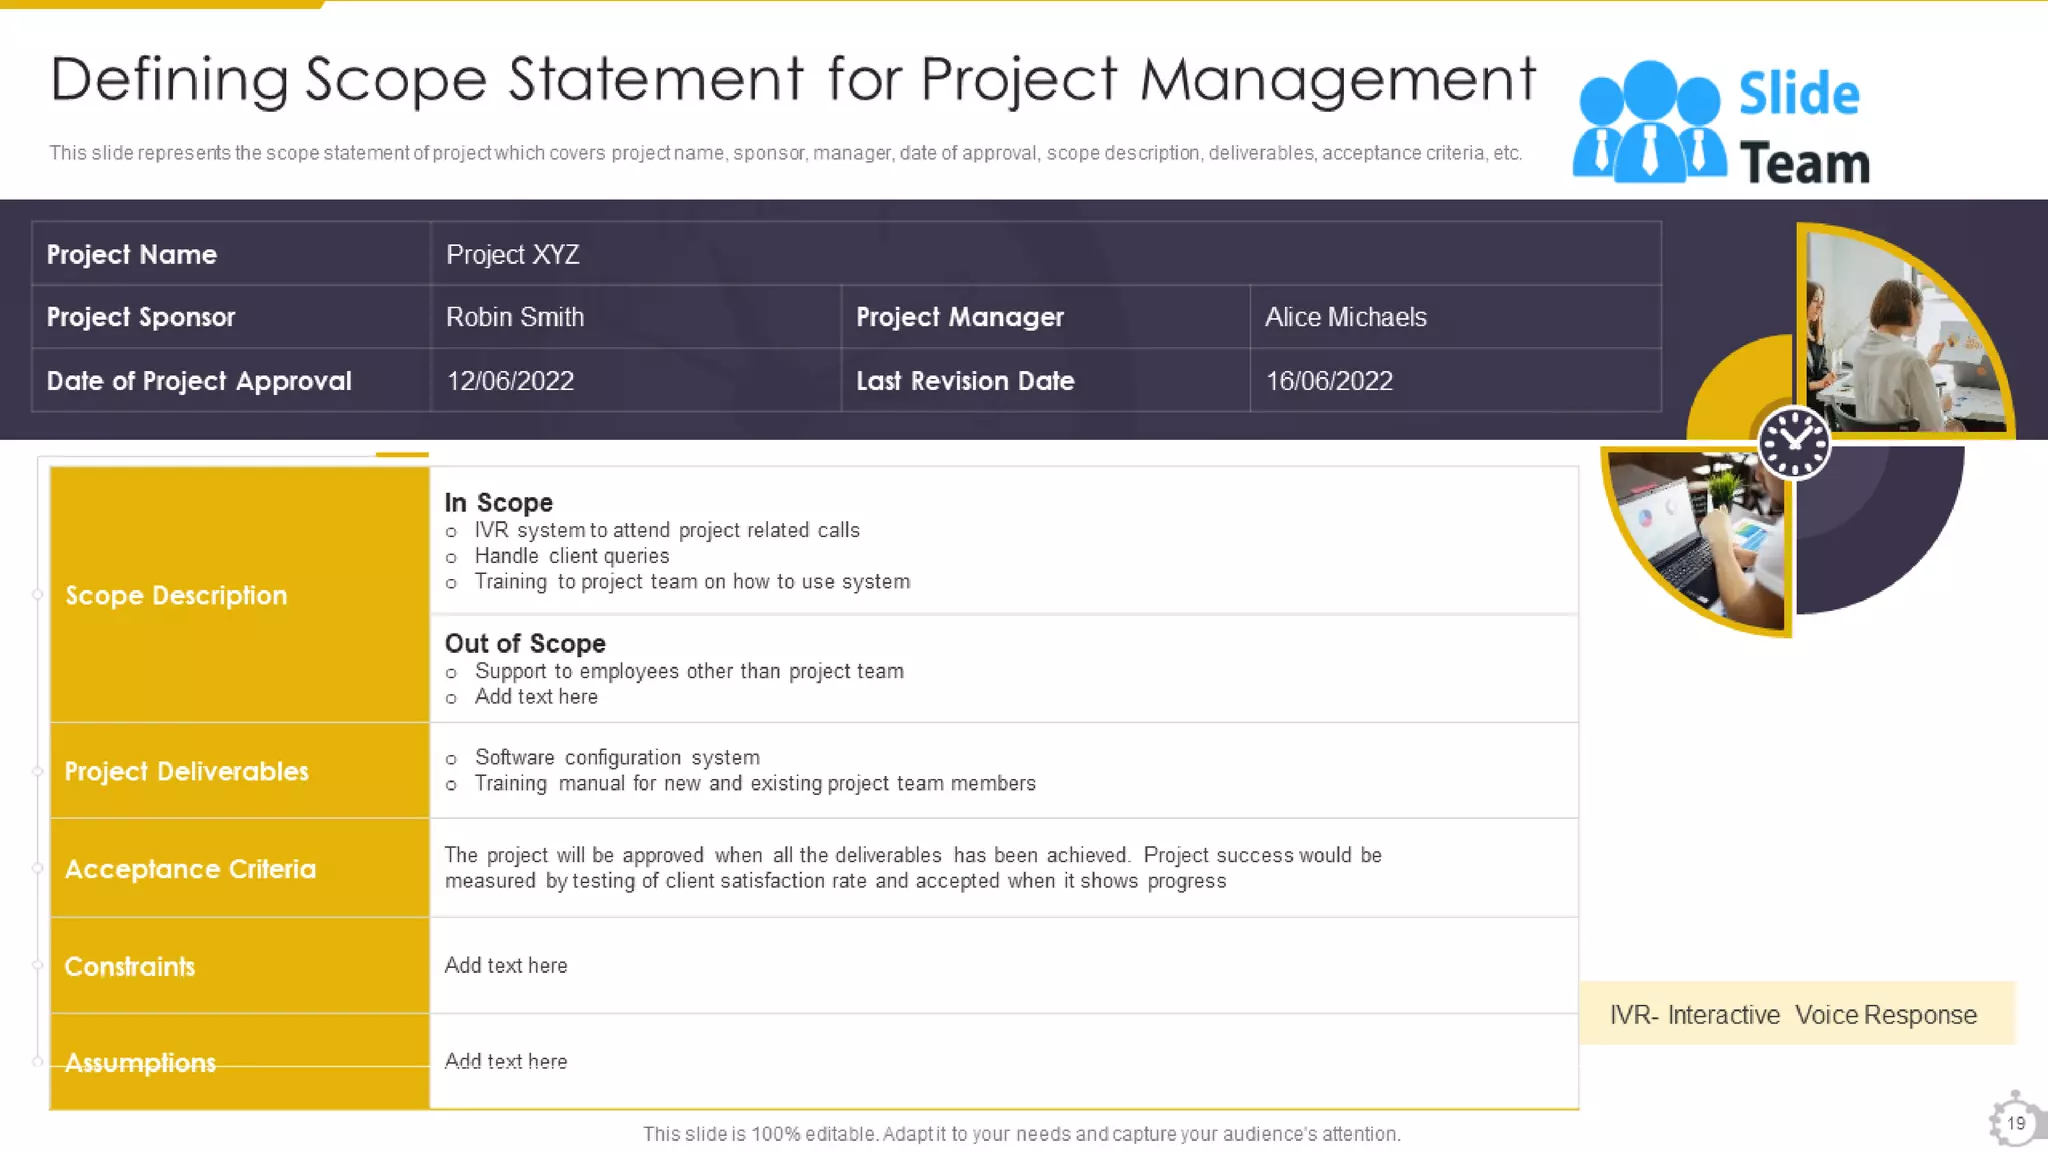Click Software configuration system bullet
Screen dimensions: 2048x1152
click(617, 758)
